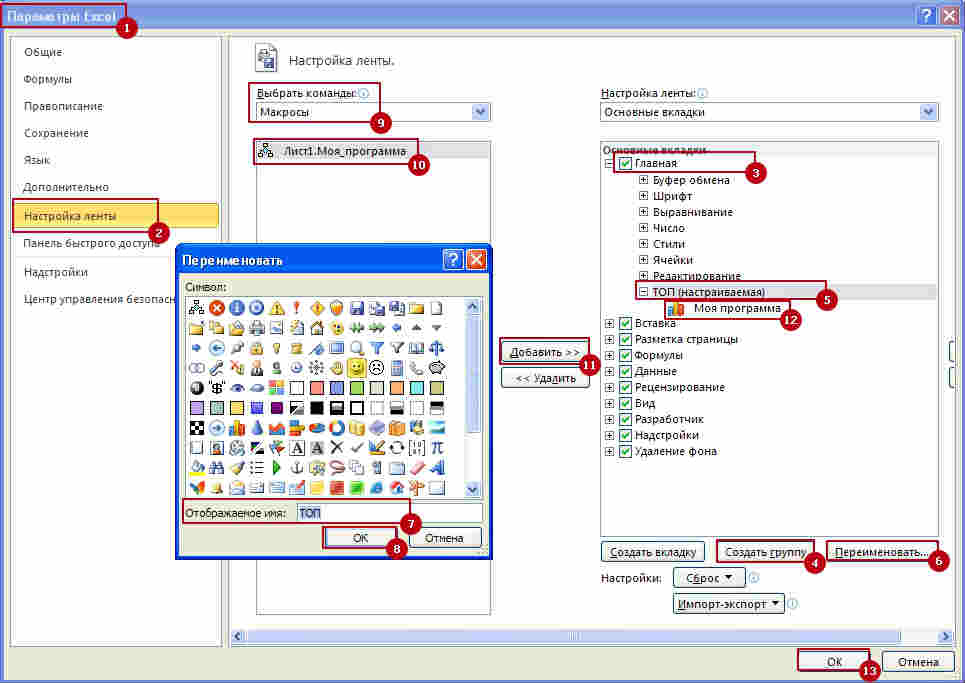Pick the sad face symbol
This screenshot has height=683, width=965.
375,367
